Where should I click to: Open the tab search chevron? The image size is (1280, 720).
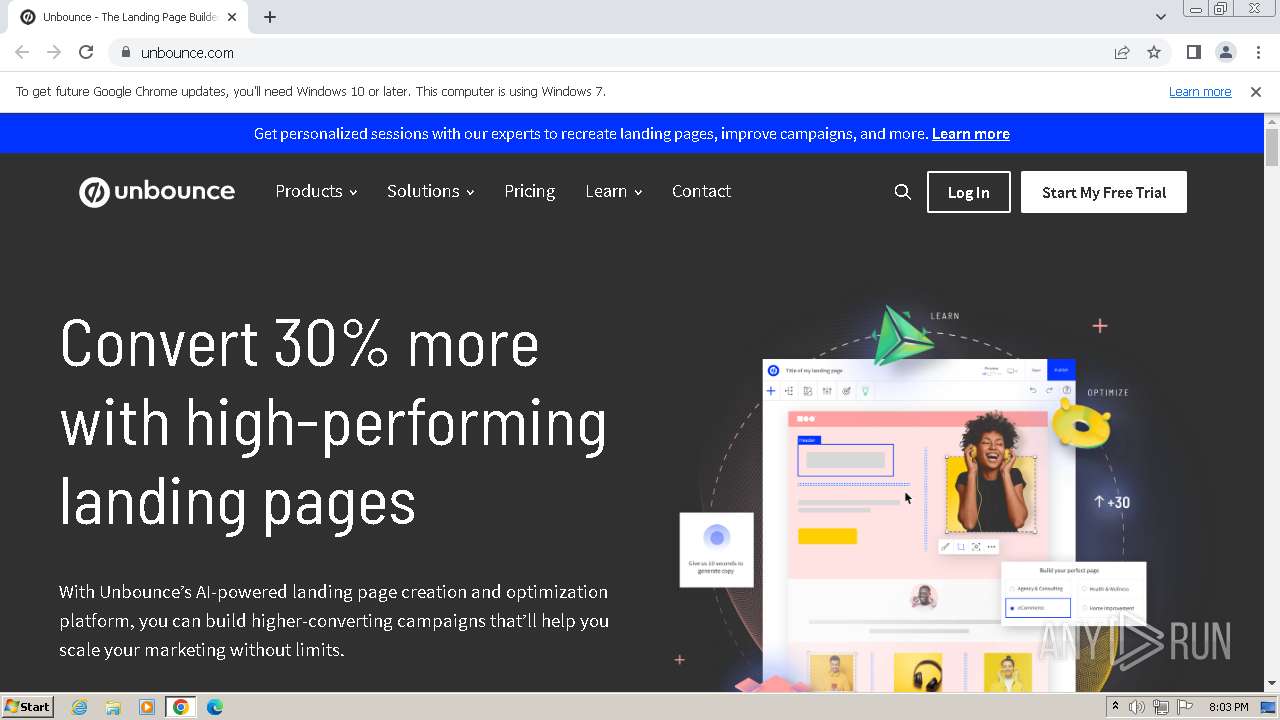pyautogui.click(x=1160, y=17)
